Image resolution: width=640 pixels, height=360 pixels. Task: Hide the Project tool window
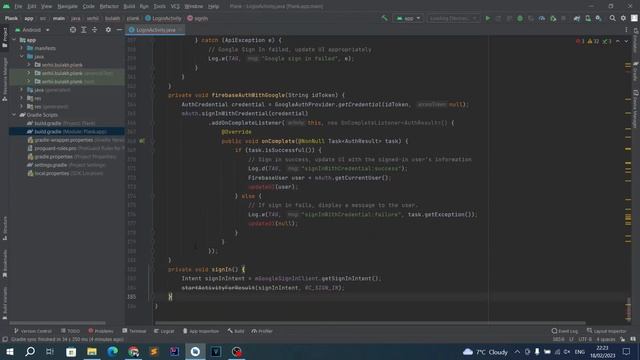point(119,30)
